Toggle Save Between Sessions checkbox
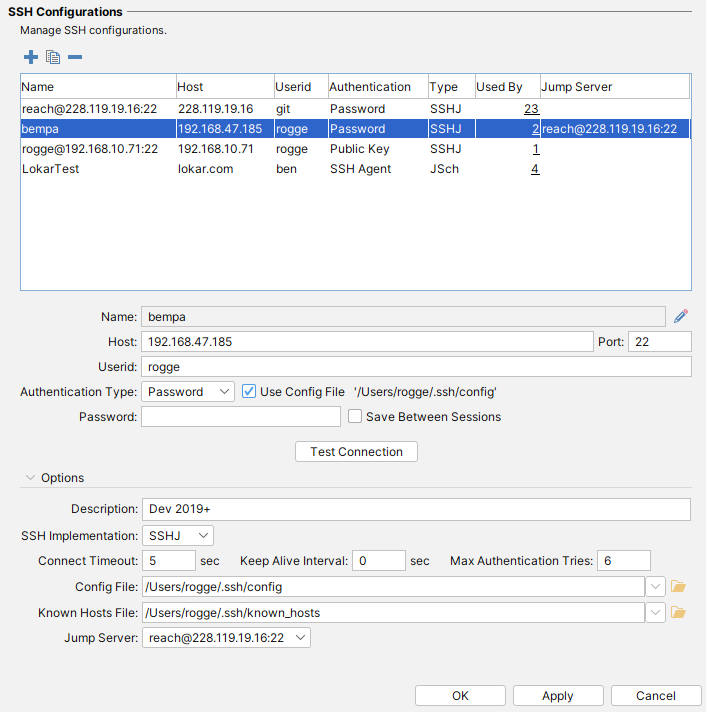Image resolution: width=706 pixels, height=712 pixels. click(x=354, y=417)
